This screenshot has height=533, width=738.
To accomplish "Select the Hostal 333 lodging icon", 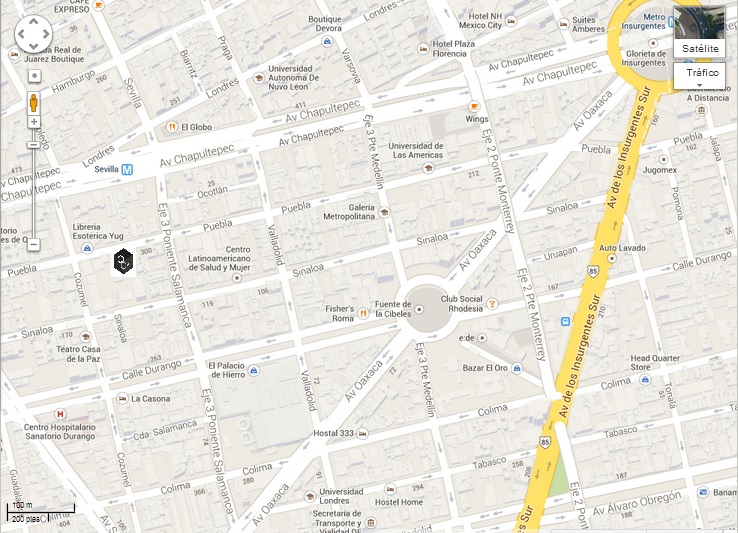I will [362, 433].
